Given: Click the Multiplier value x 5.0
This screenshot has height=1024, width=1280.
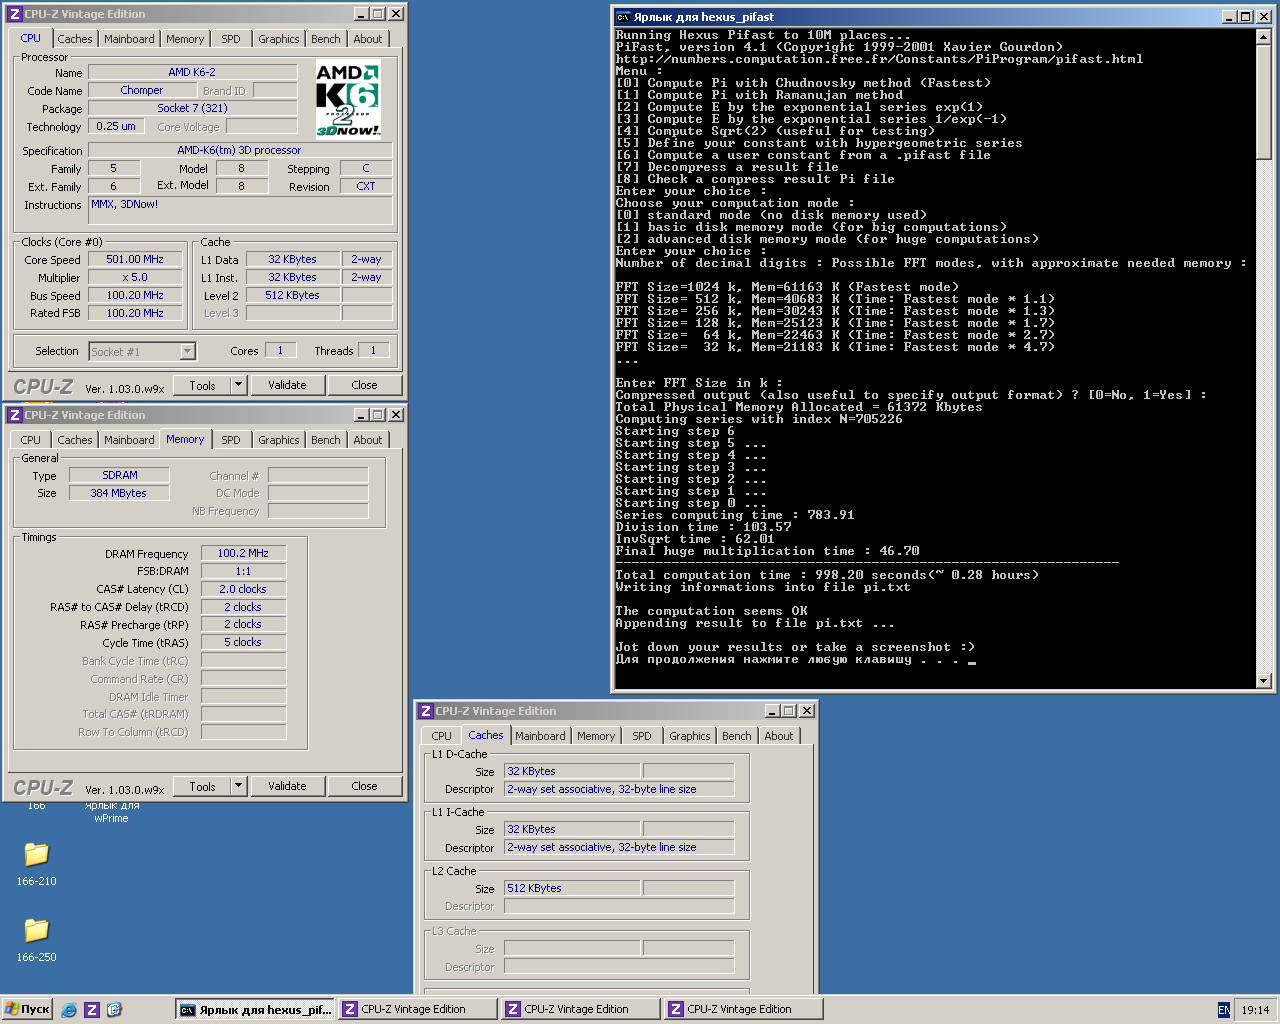Looking at the screenshot, I should (135, 277).
